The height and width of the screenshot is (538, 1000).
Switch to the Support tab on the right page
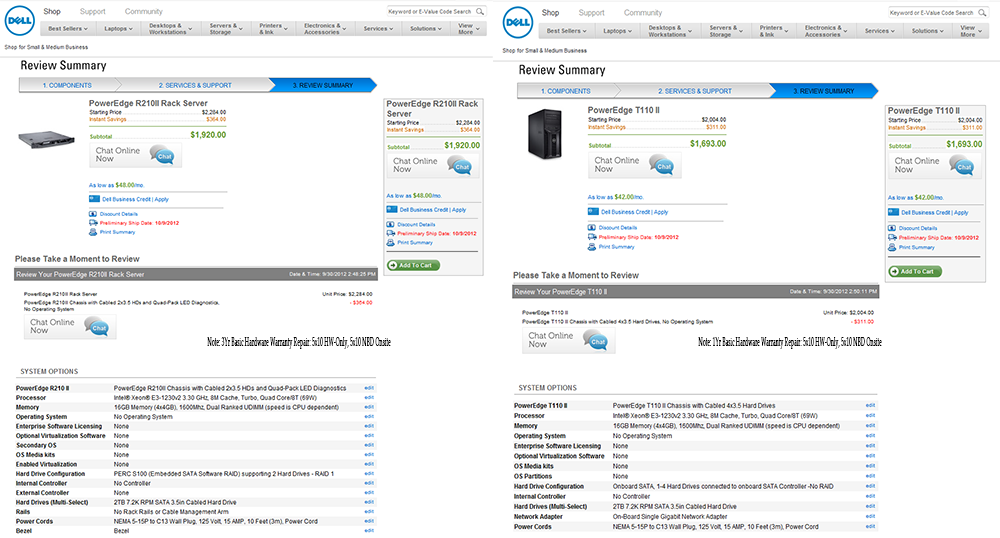[591, 13]
